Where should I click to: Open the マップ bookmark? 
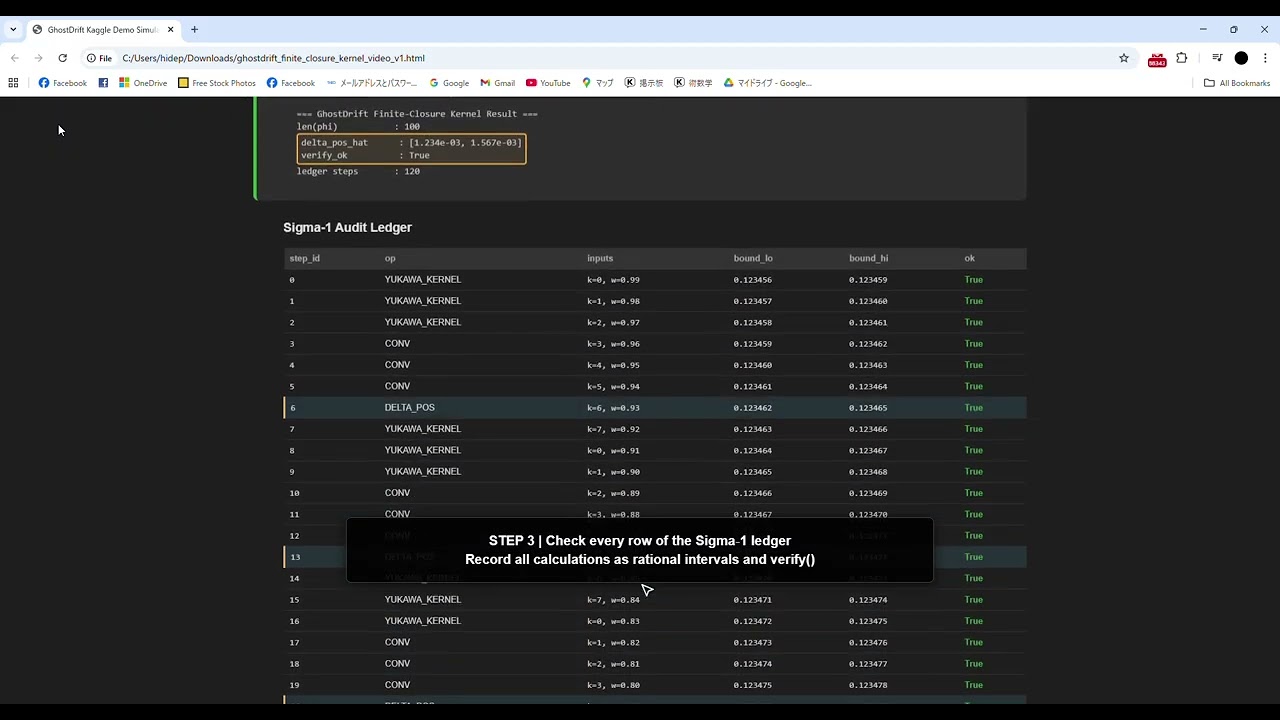pos(598,83)
